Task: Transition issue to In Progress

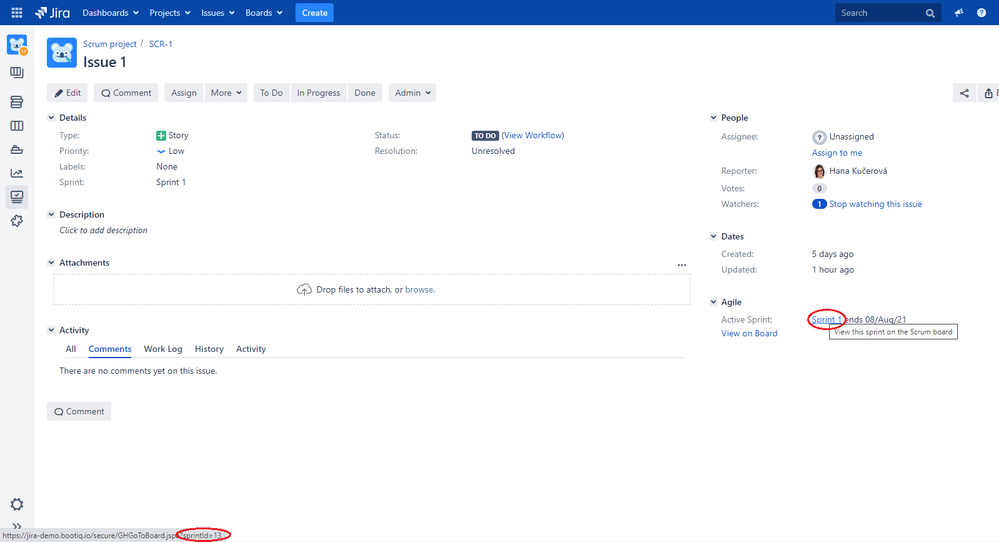Action: coord(319,93)
